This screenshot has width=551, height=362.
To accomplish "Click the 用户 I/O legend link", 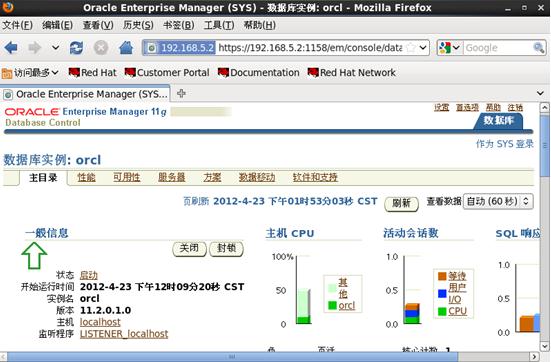I will pos(457,293).
